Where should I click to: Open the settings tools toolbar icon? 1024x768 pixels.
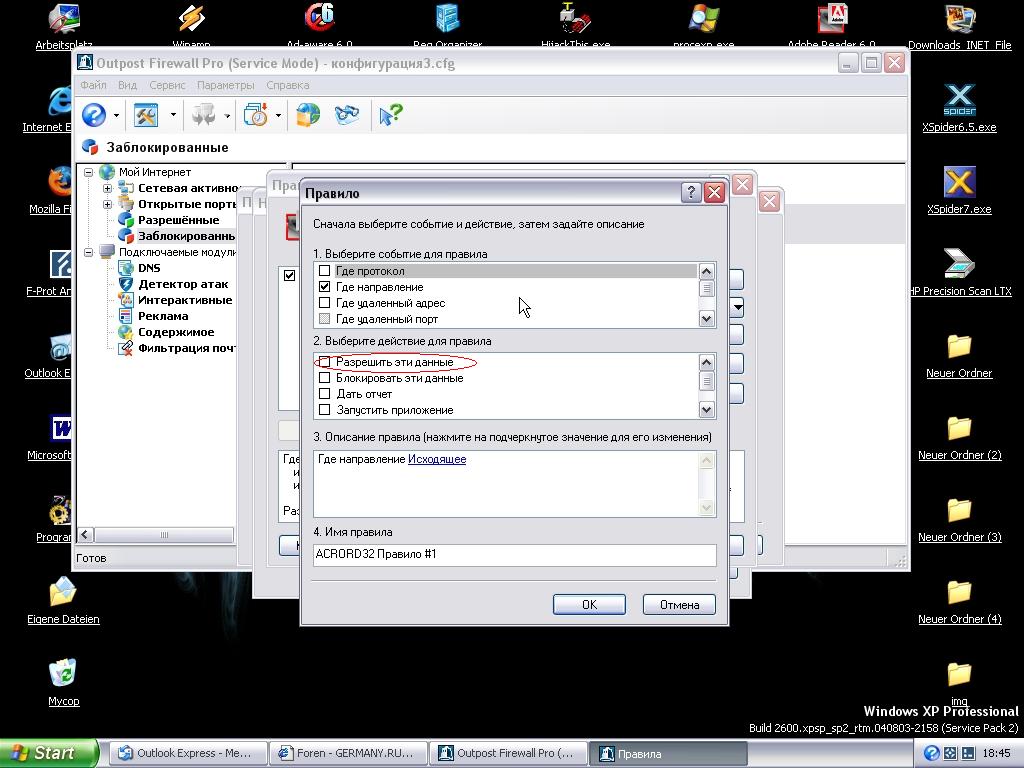146,116
